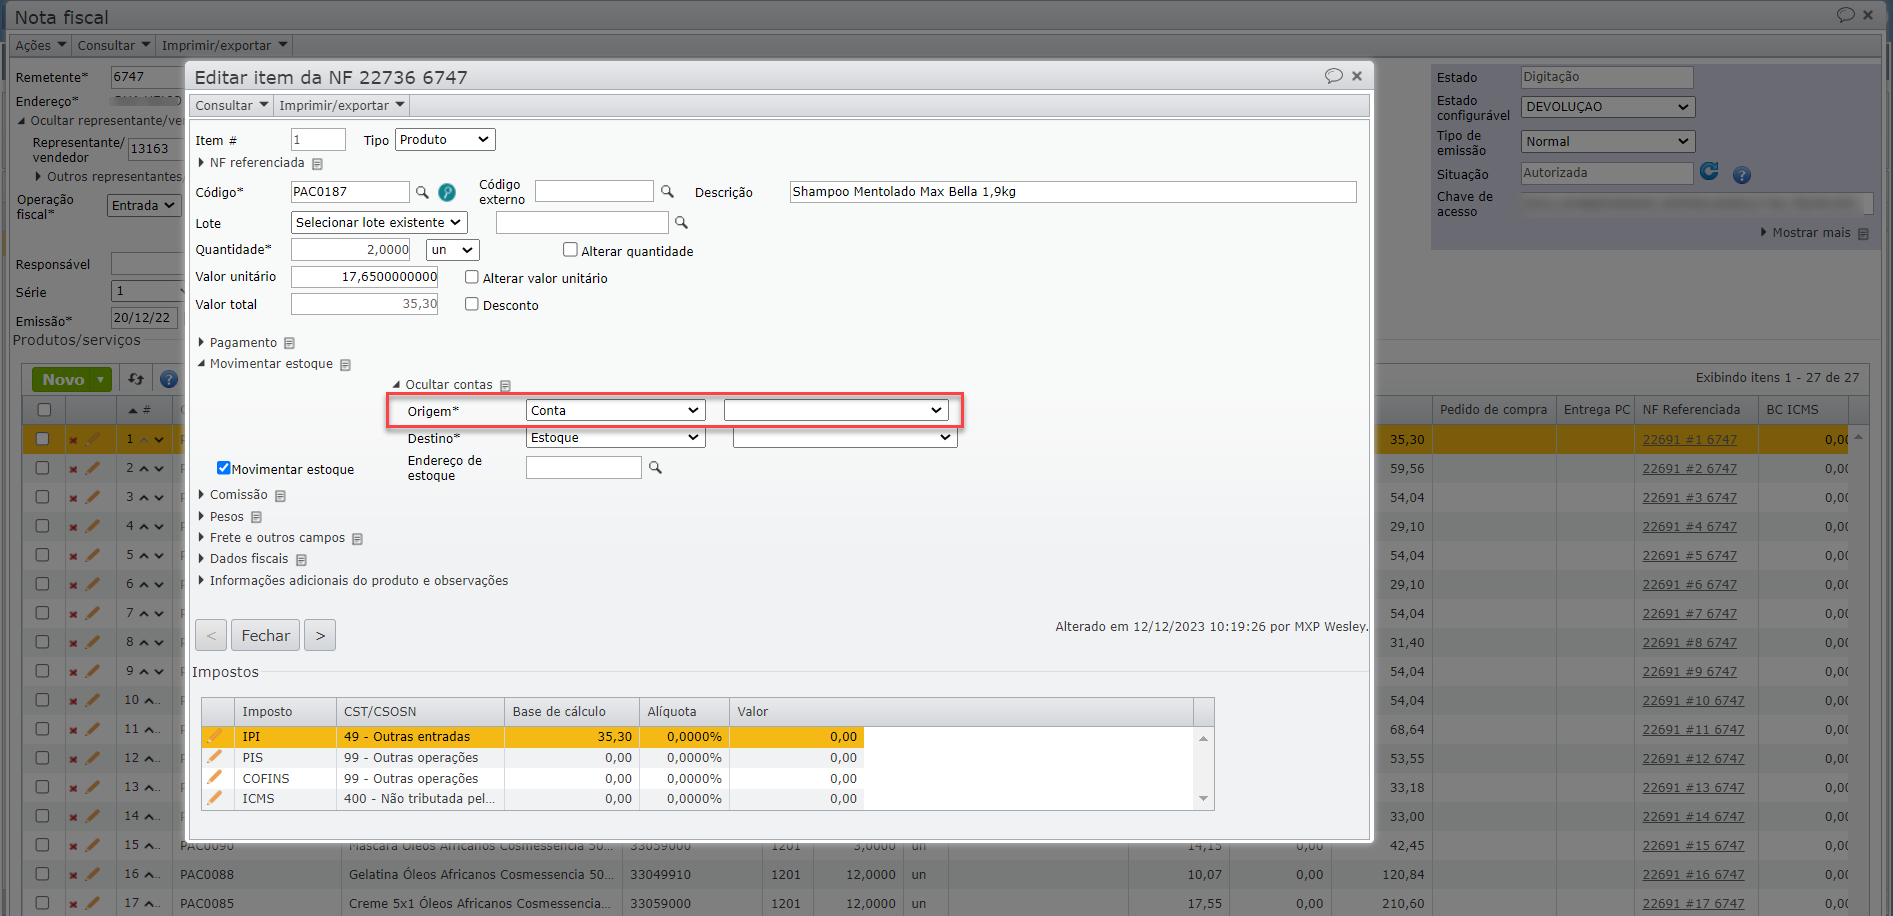Click the Novo button
The width and height of the screenshot is (1893, 916).
point(63,379)
